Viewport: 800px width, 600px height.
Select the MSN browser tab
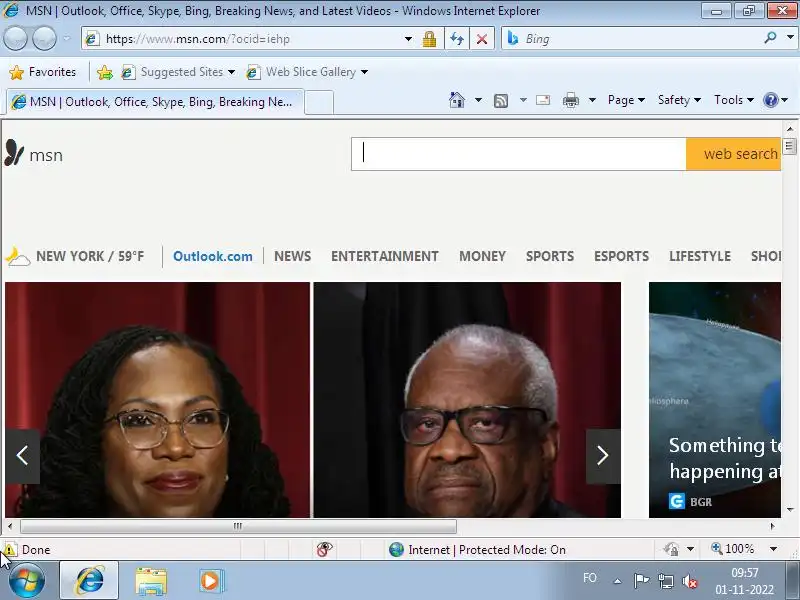154,102
